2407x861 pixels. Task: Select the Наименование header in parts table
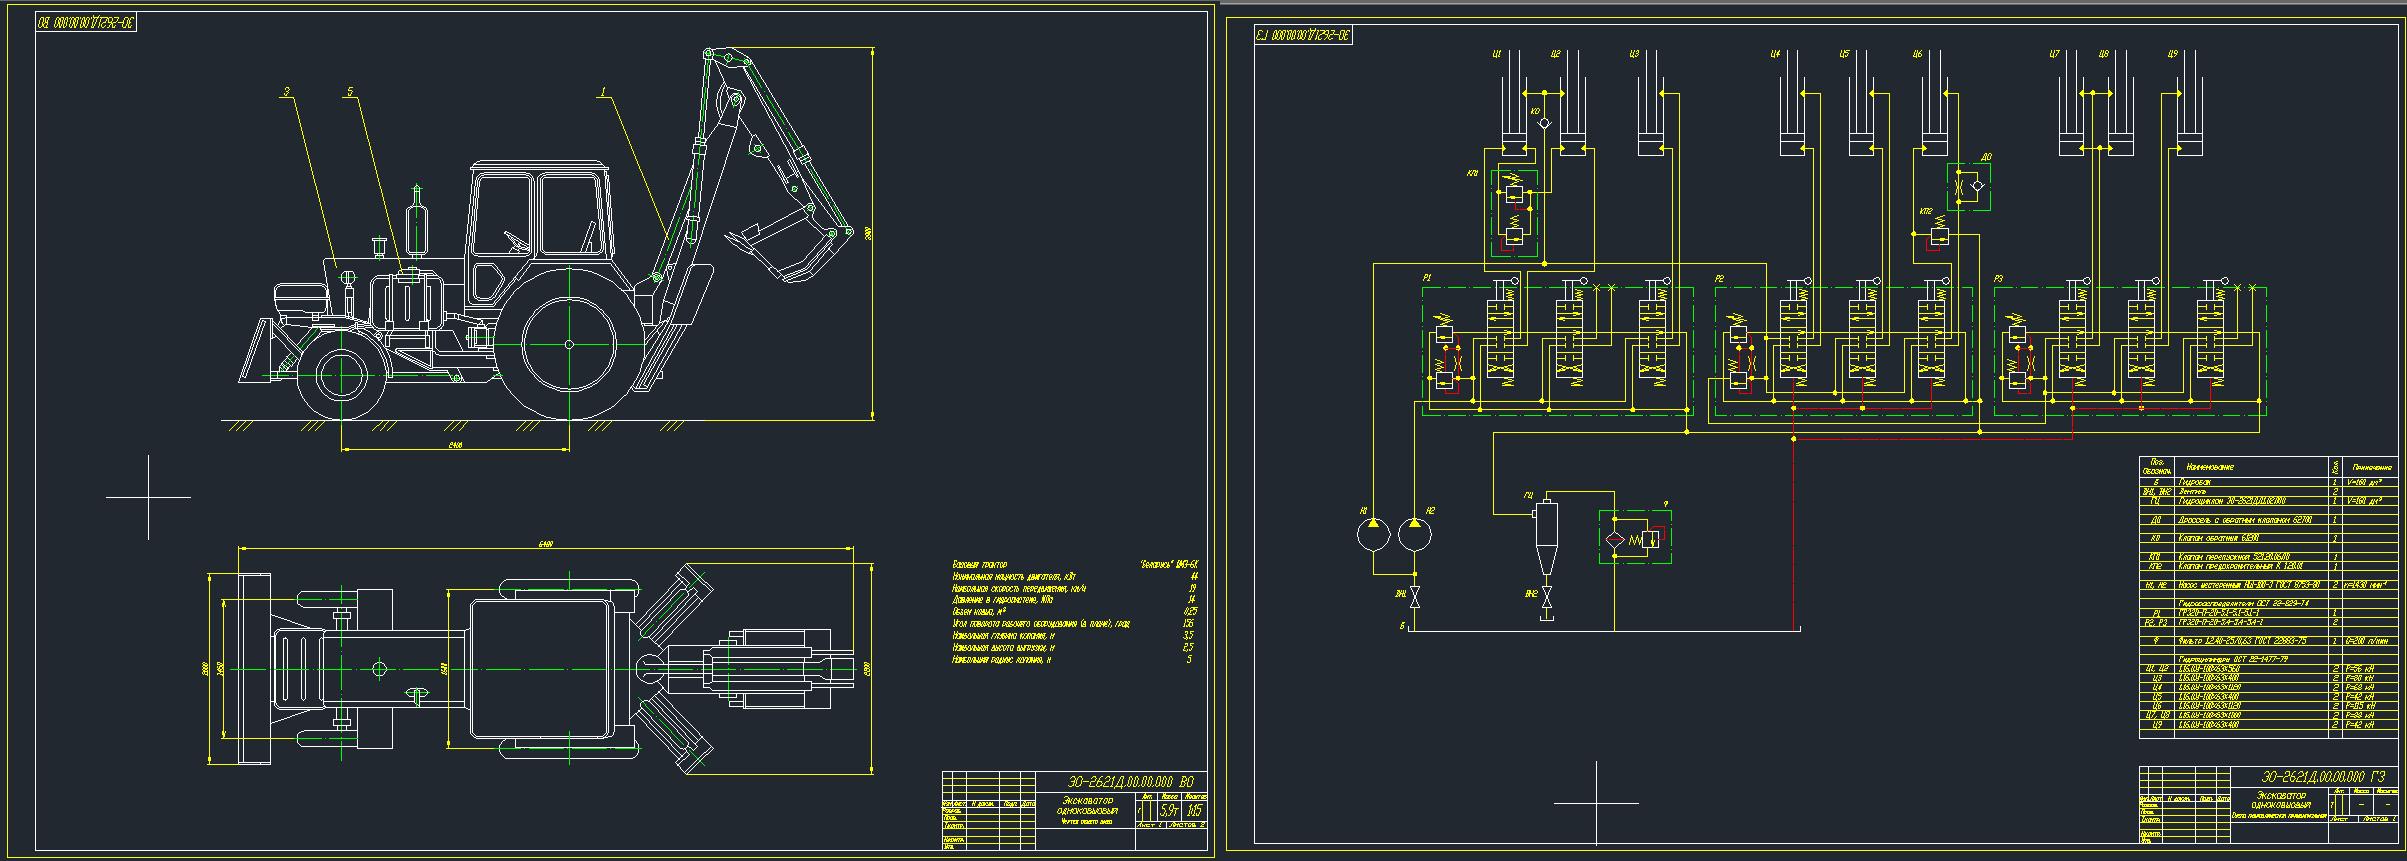pyautogui.click(x=2210, y=467)
